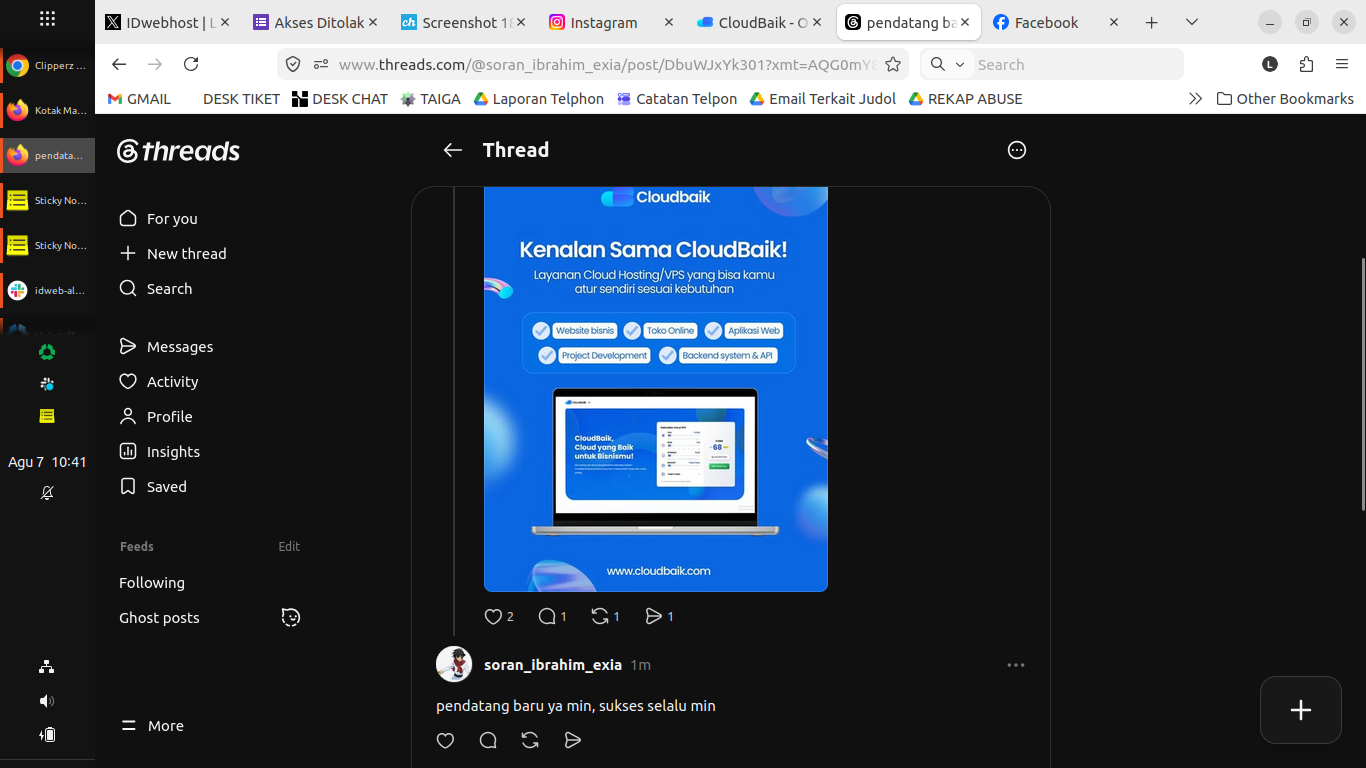Close the Instagram tab
Screen dimensions: 1366x768
[668, 22]
